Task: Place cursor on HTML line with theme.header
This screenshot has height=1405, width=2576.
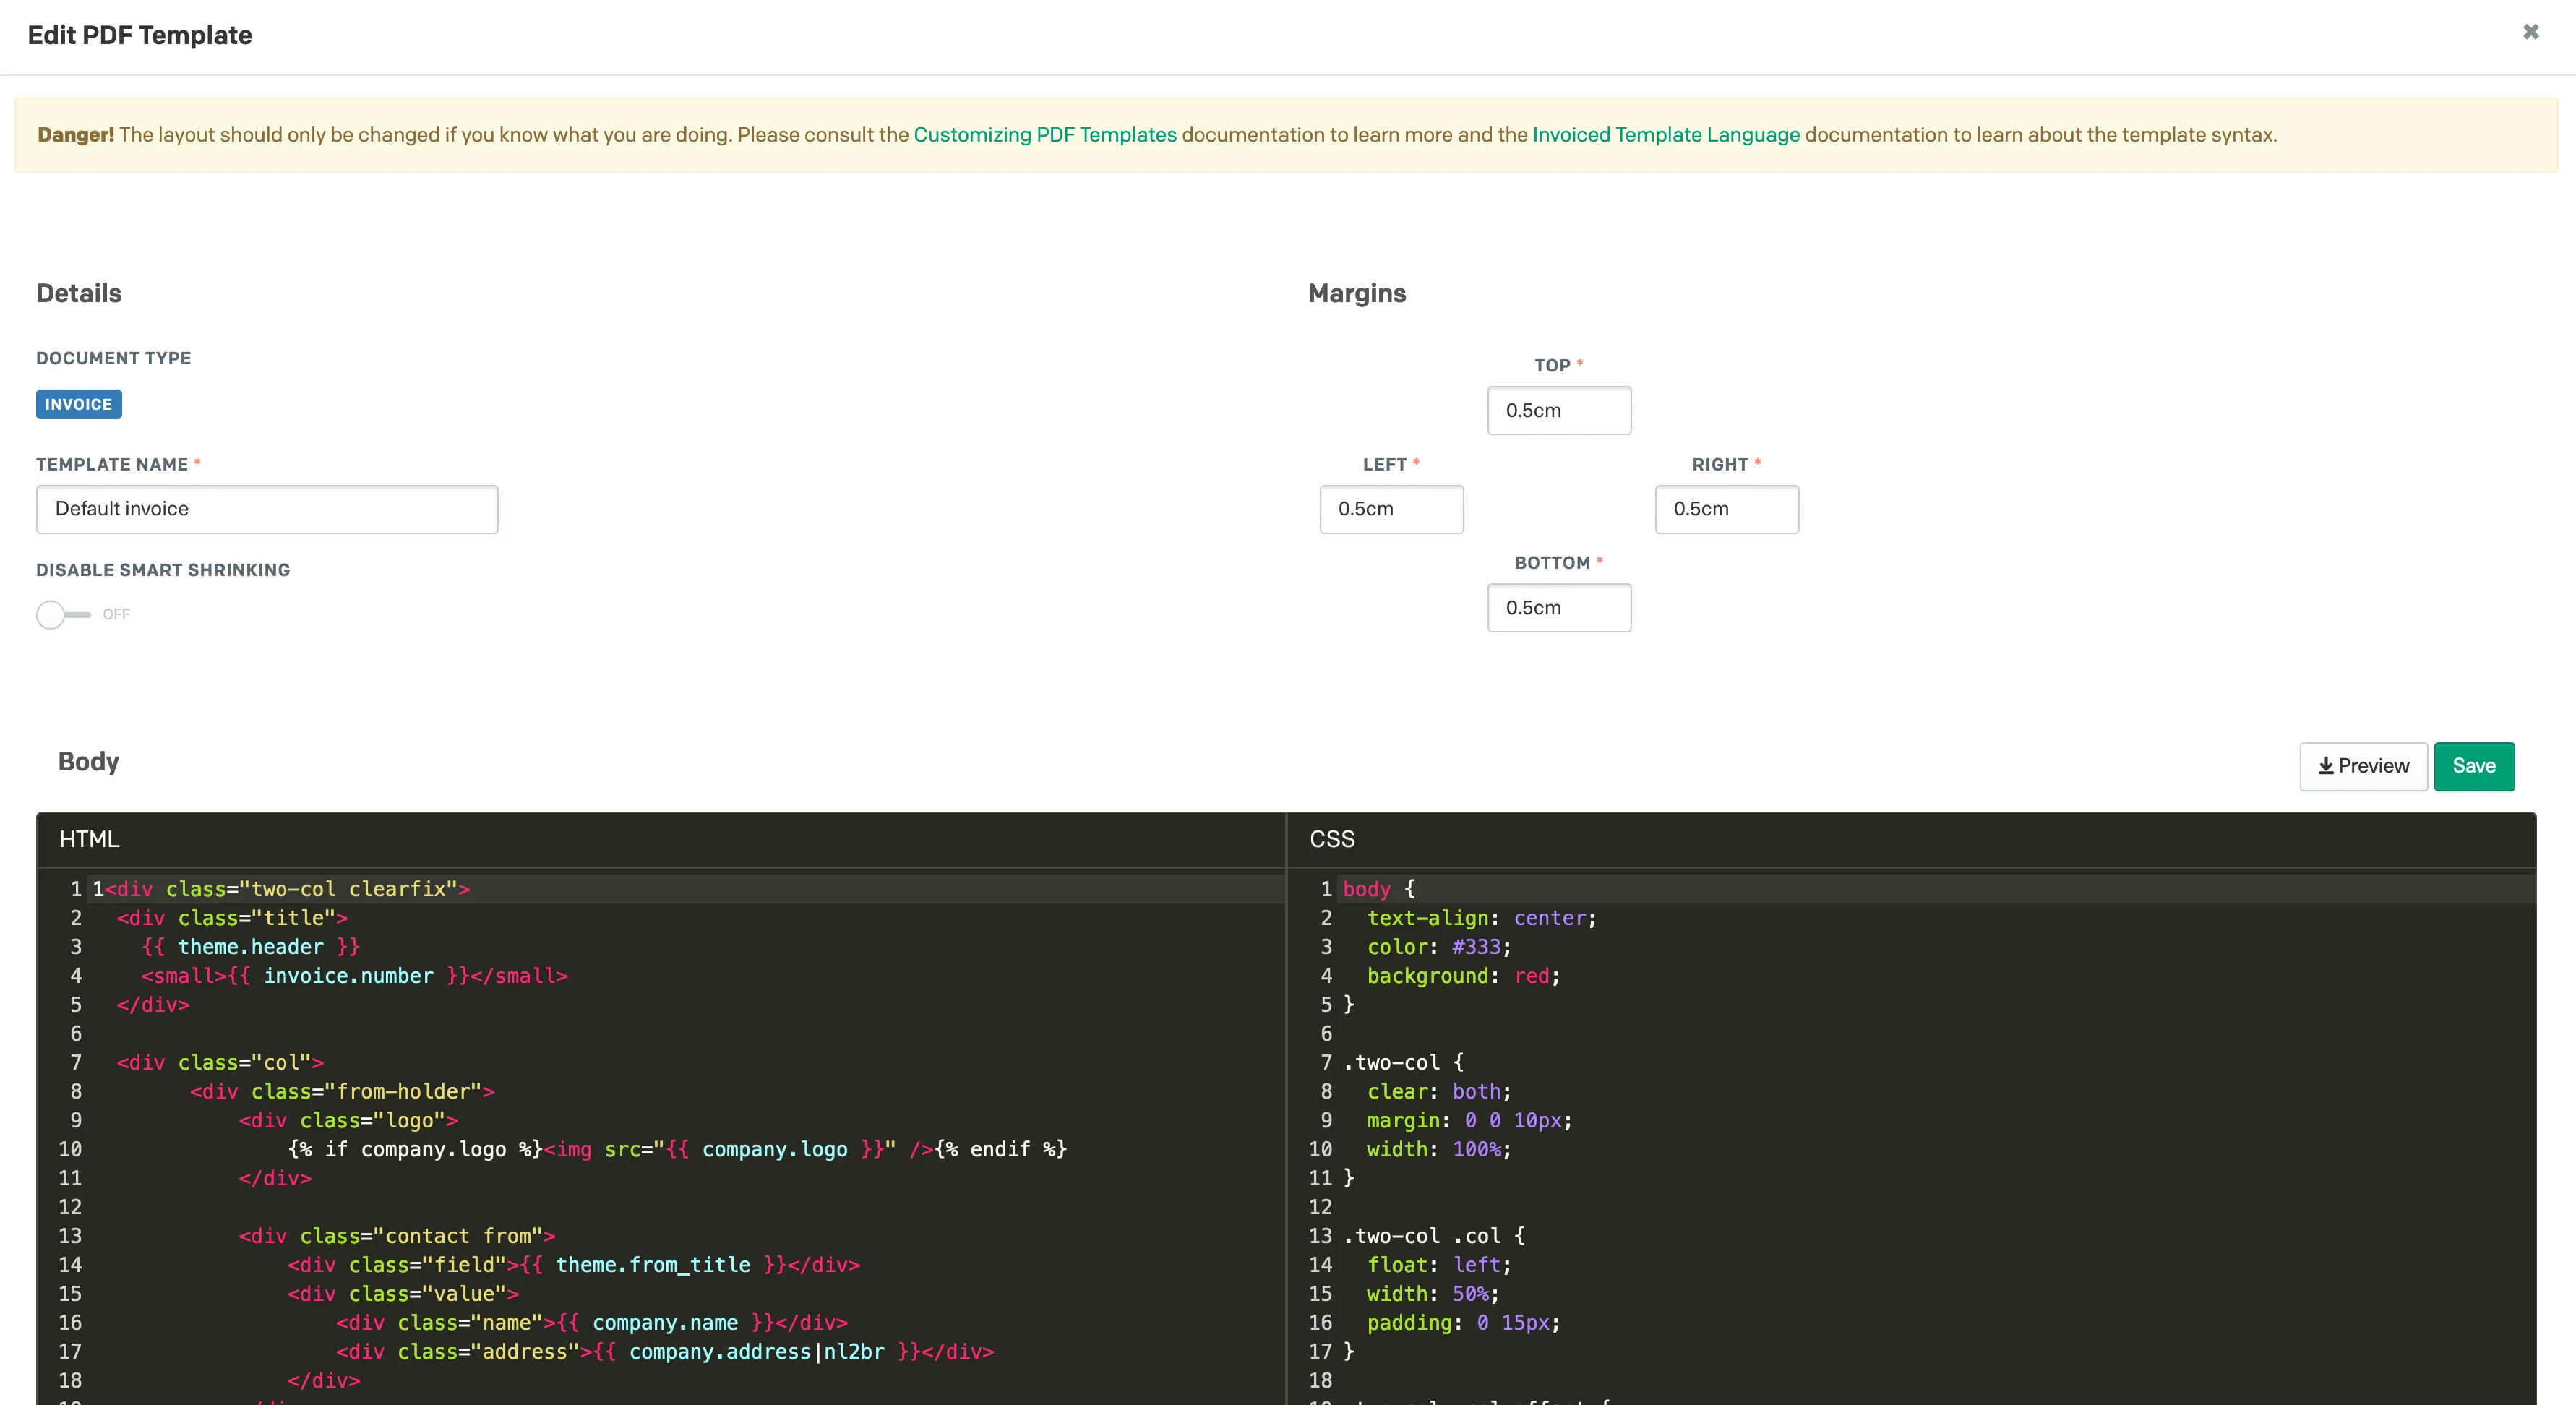Action: (250, 947)
